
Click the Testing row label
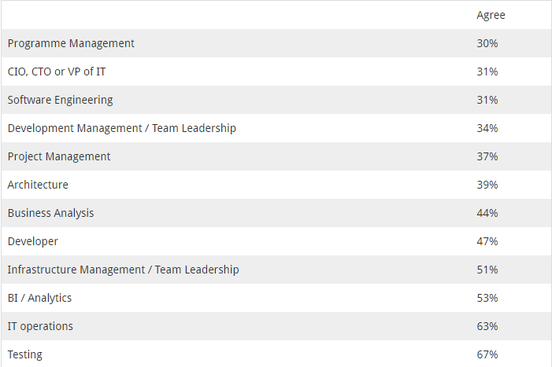point(25,355)
